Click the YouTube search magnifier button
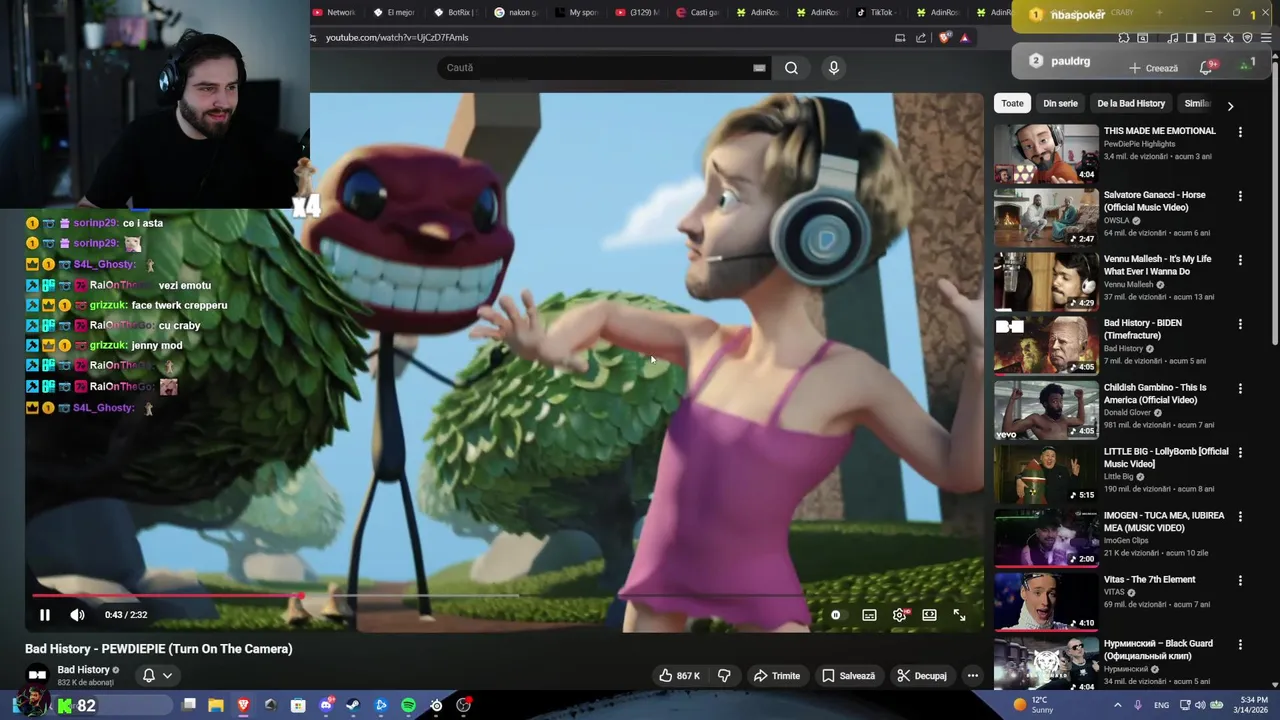Screen dimensions: 1280x720 tap(791, 68)
